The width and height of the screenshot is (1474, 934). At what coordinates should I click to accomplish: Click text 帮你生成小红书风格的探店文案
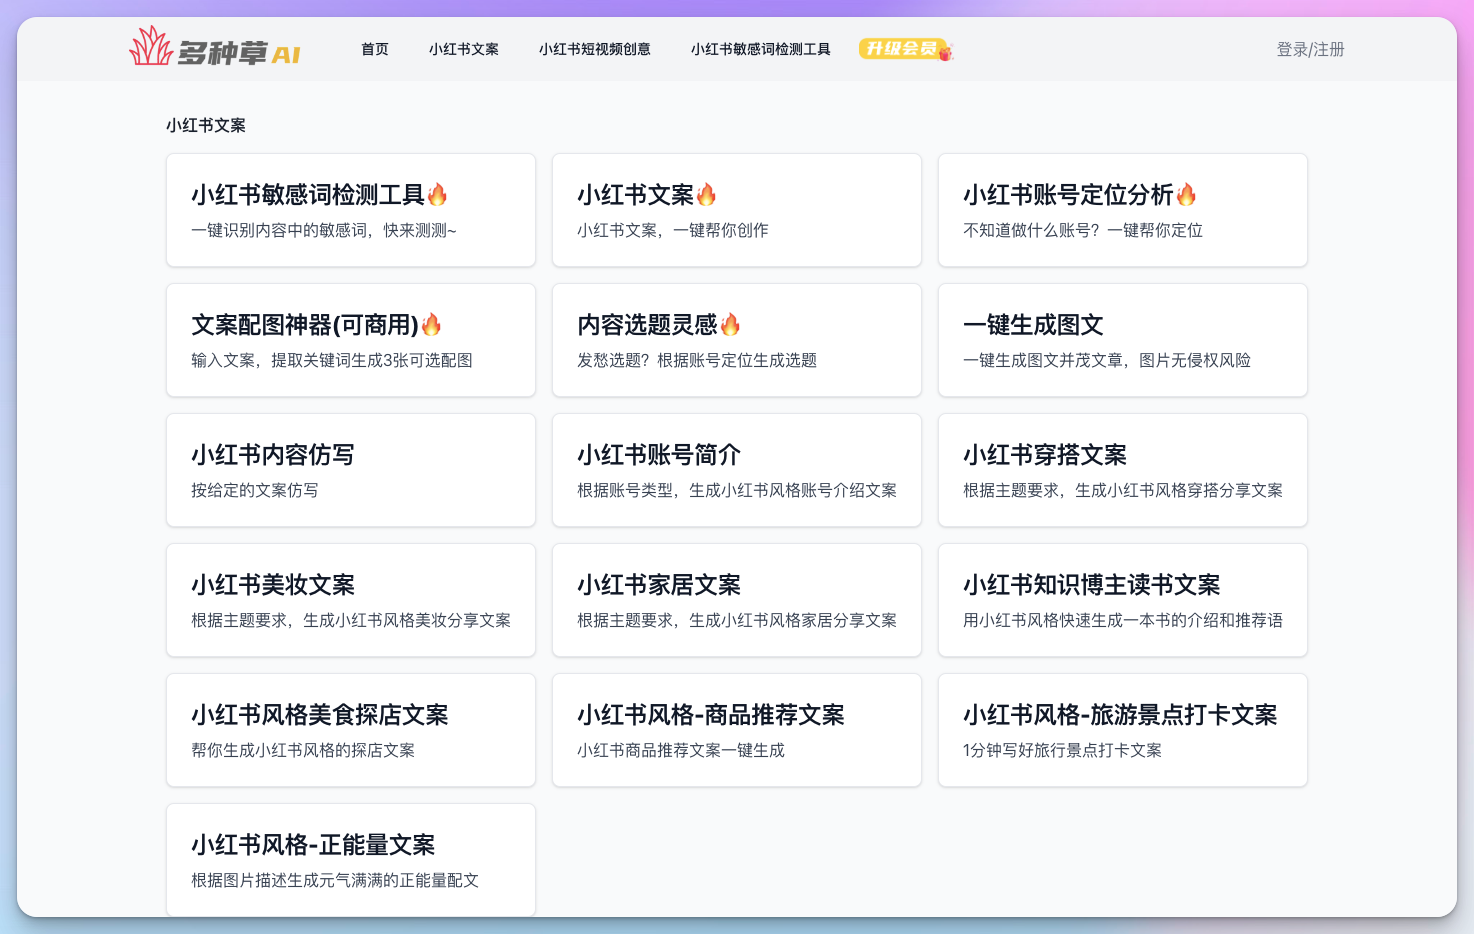pos(303,750)
